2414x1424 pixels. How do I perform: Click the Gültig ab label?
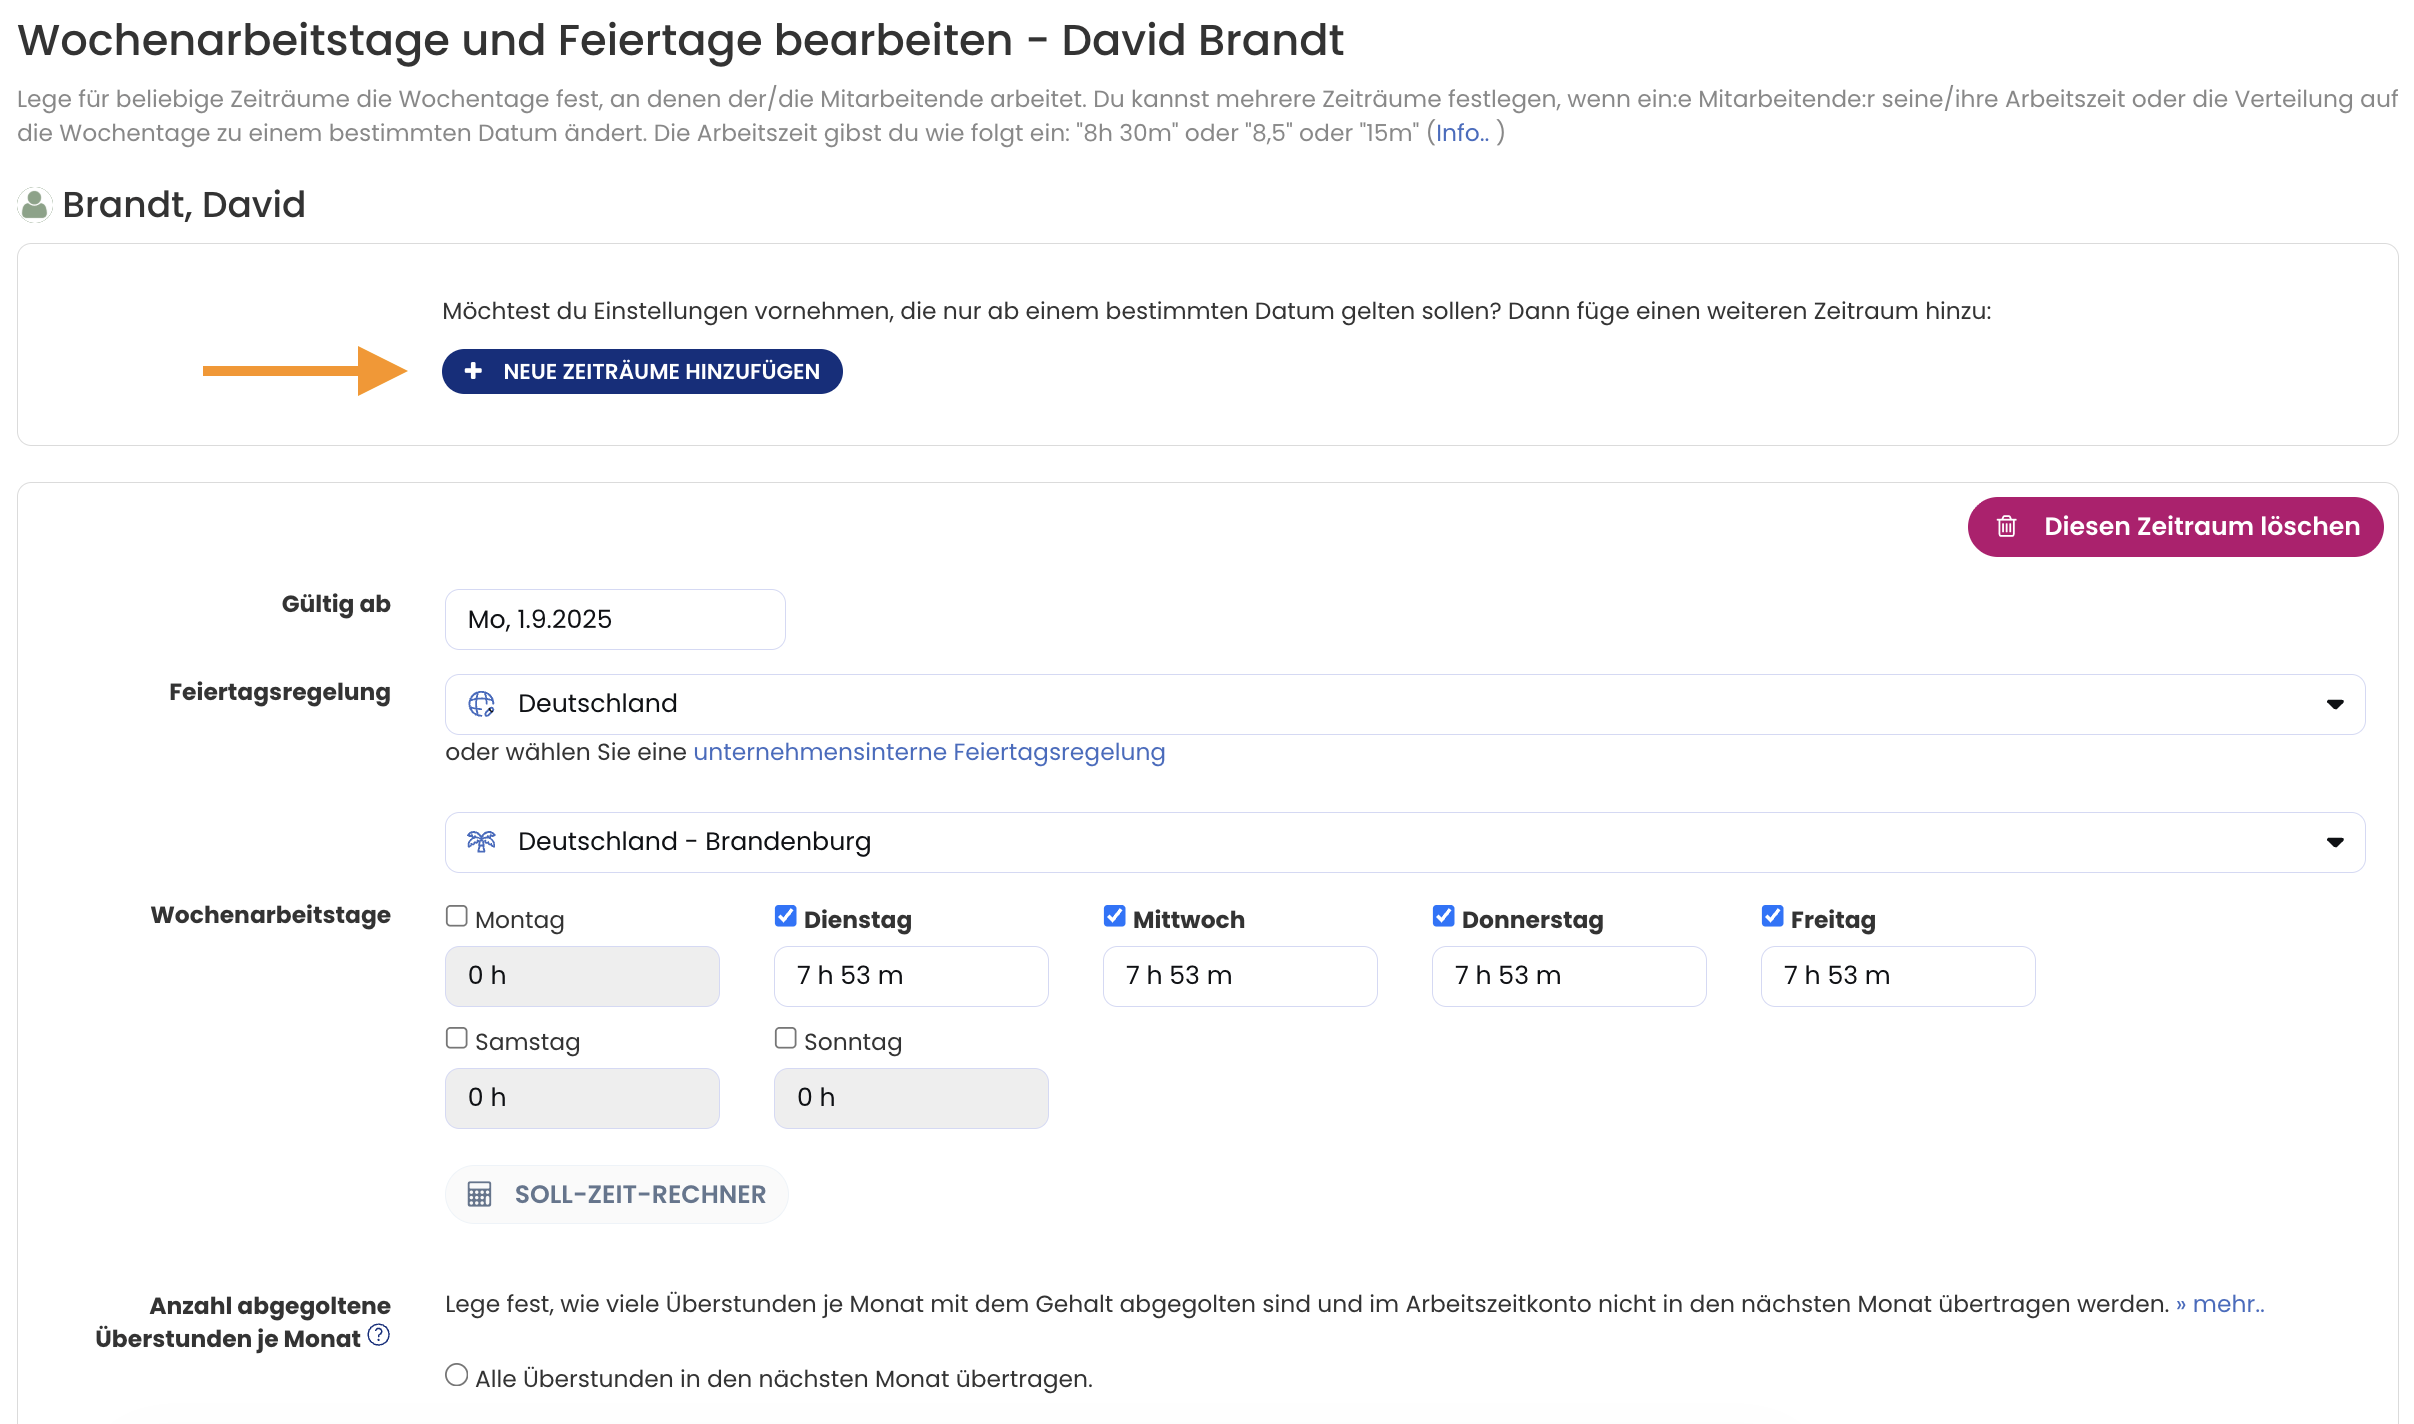[x=336, y=604]
